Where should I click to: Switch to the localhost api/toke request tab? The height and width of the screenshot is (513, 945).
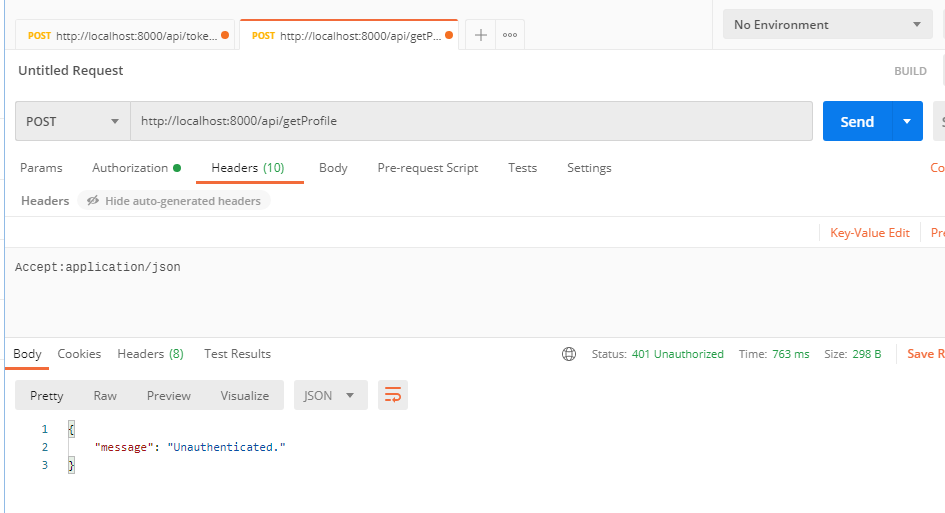point(125,36)
